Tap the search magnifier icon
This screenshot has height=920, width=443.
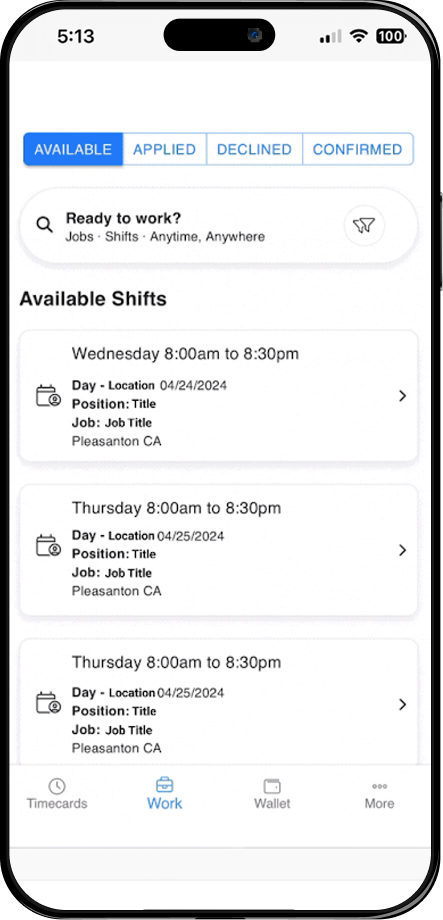45,225
